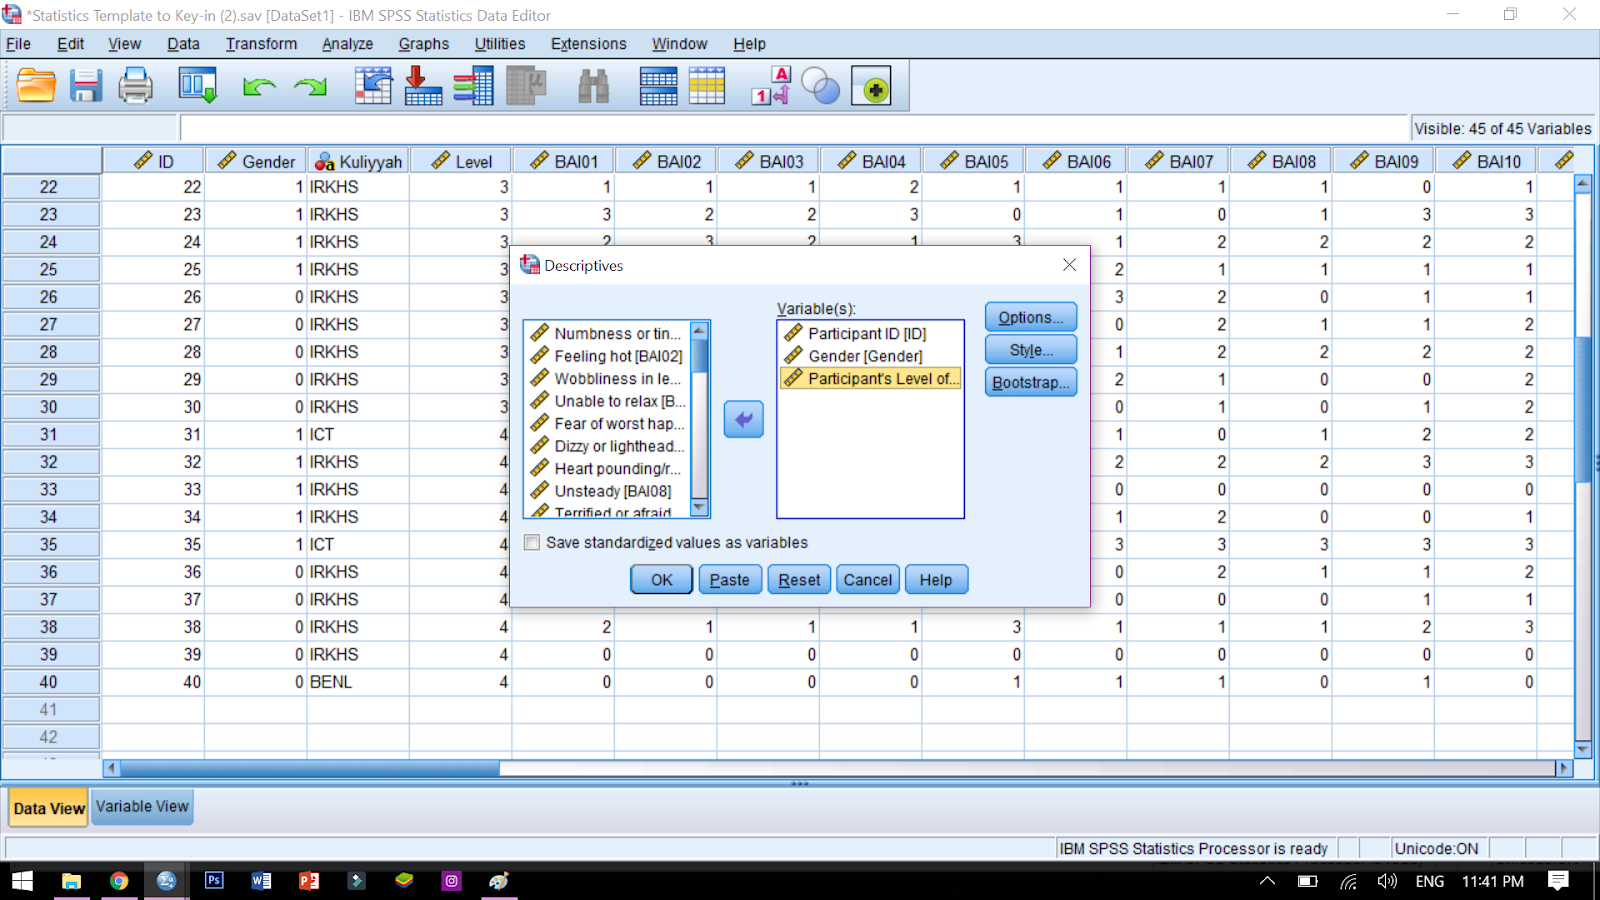The image size is (1600, 900).
Task: Click the horizontal scrollbar right arrow
Action: 1564,768
